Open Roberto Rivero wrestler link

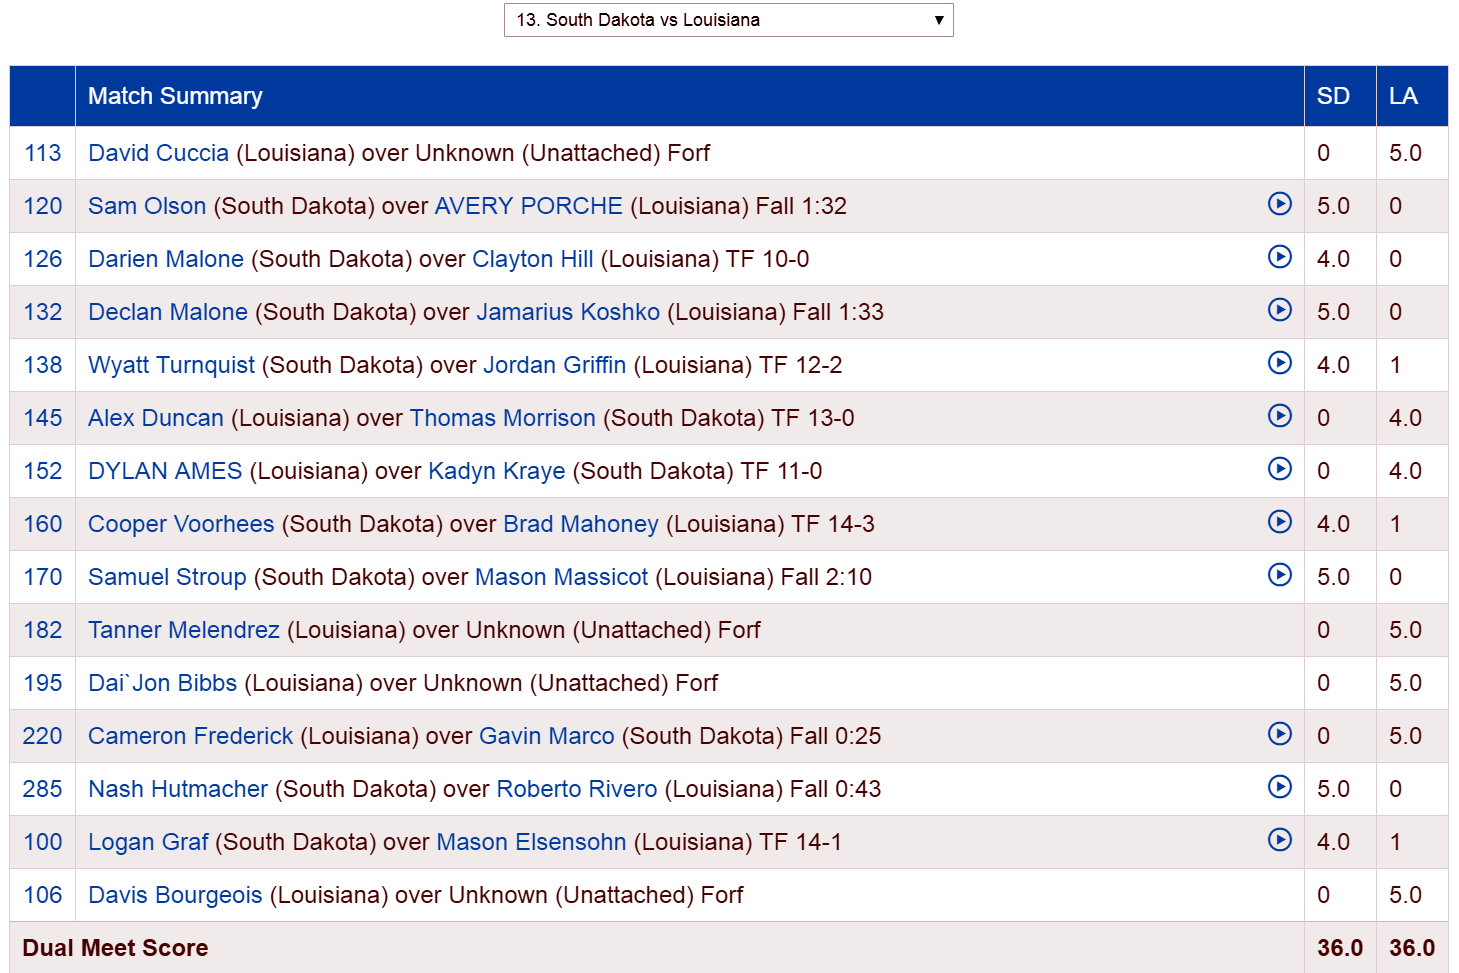pyautogui.click(x=577, y=789)
